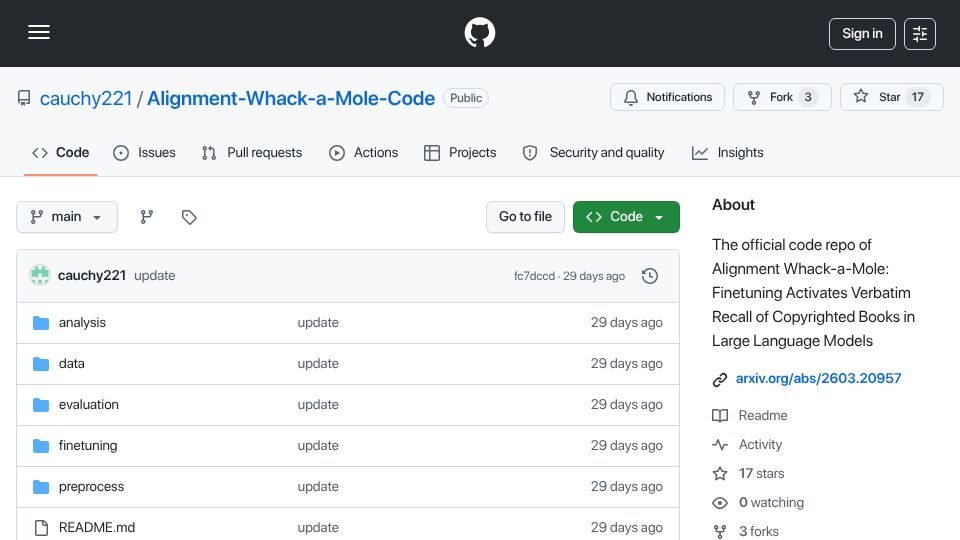
Task: Open the cauchy221 owner profile link
Action: (x=86, y=98)
